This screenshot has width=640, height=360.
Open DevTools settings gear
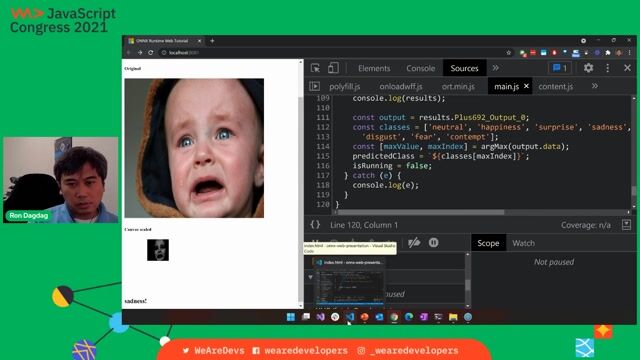588,68
